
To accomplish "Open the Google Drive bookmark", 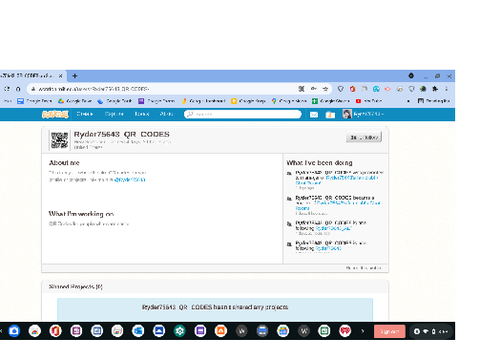I will (75, 101).
